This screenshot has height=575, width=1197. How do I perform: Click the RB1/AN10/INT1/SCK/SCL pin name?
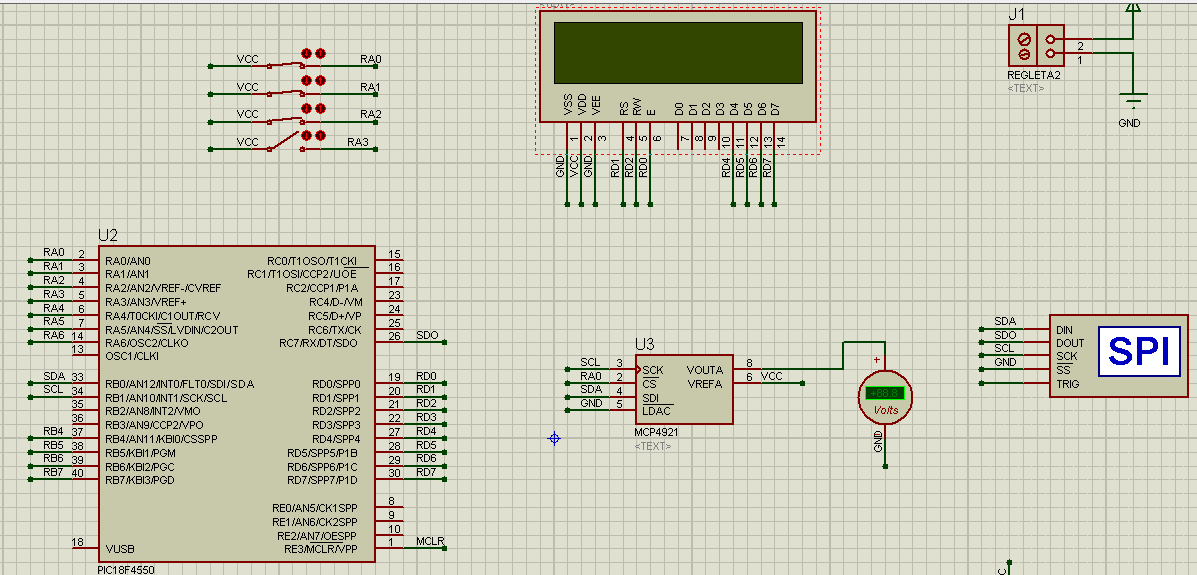[166, 398]
